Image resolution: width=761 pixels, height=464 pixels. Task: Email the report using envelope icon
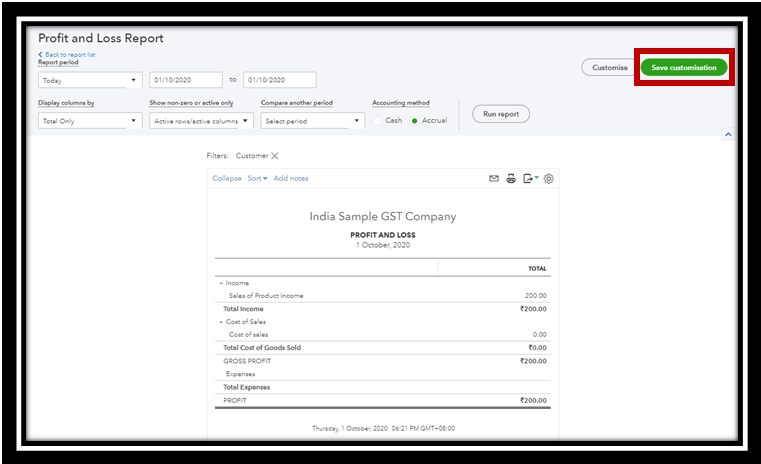[493, 179]
